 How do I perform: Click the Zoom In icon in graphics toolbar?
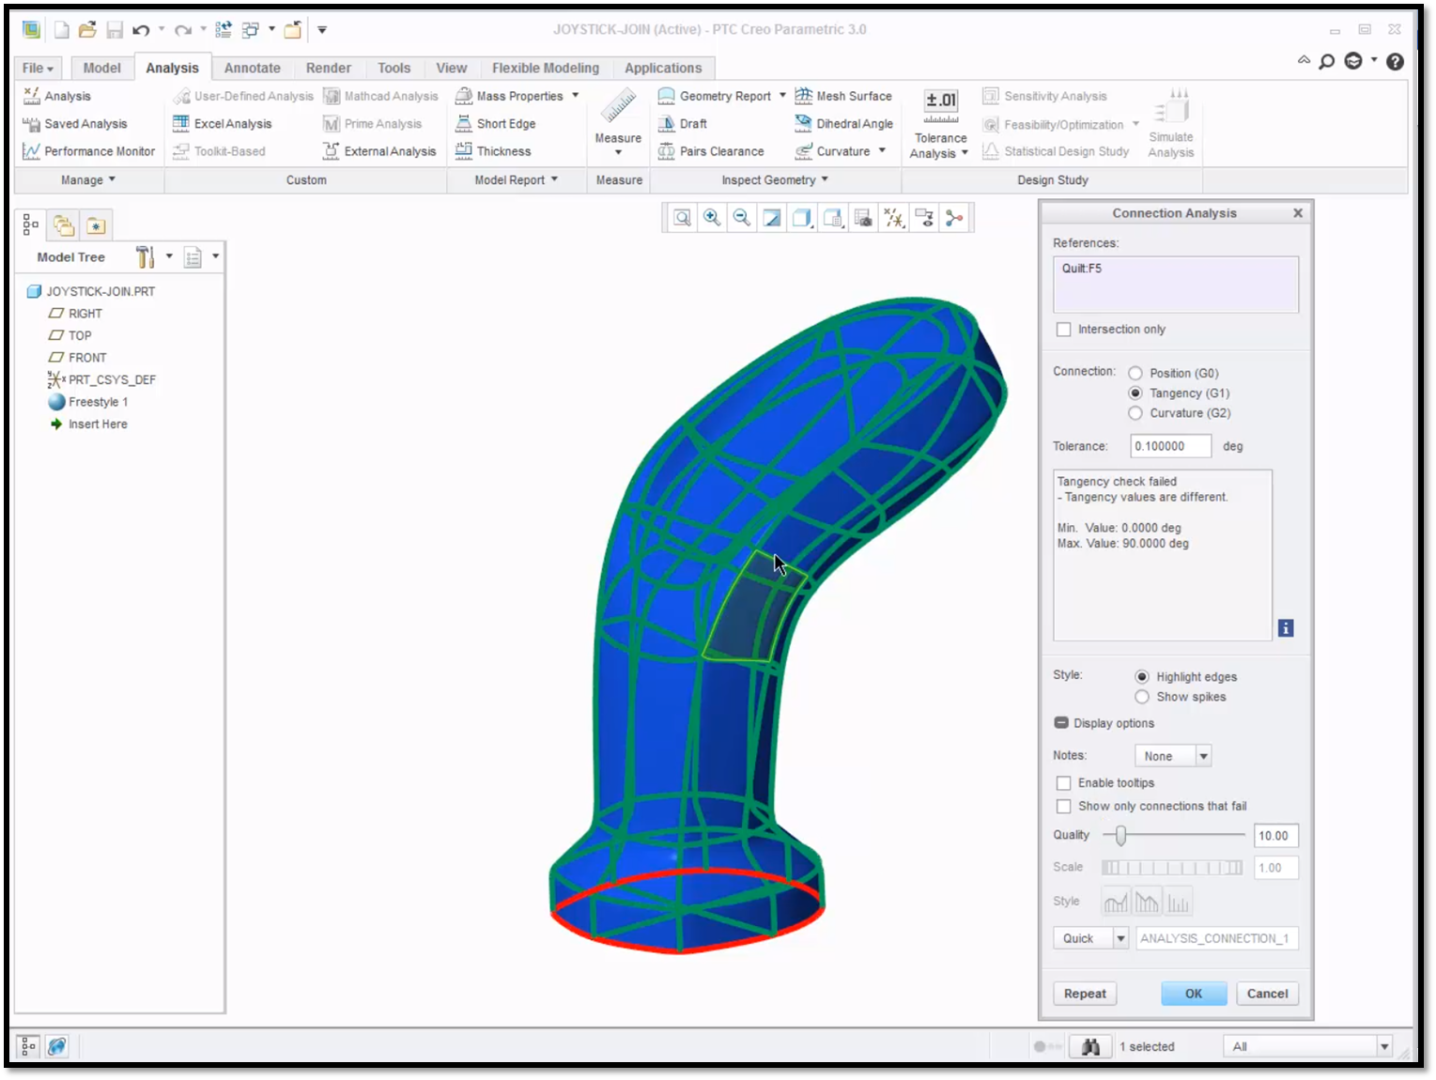[712, 218]
